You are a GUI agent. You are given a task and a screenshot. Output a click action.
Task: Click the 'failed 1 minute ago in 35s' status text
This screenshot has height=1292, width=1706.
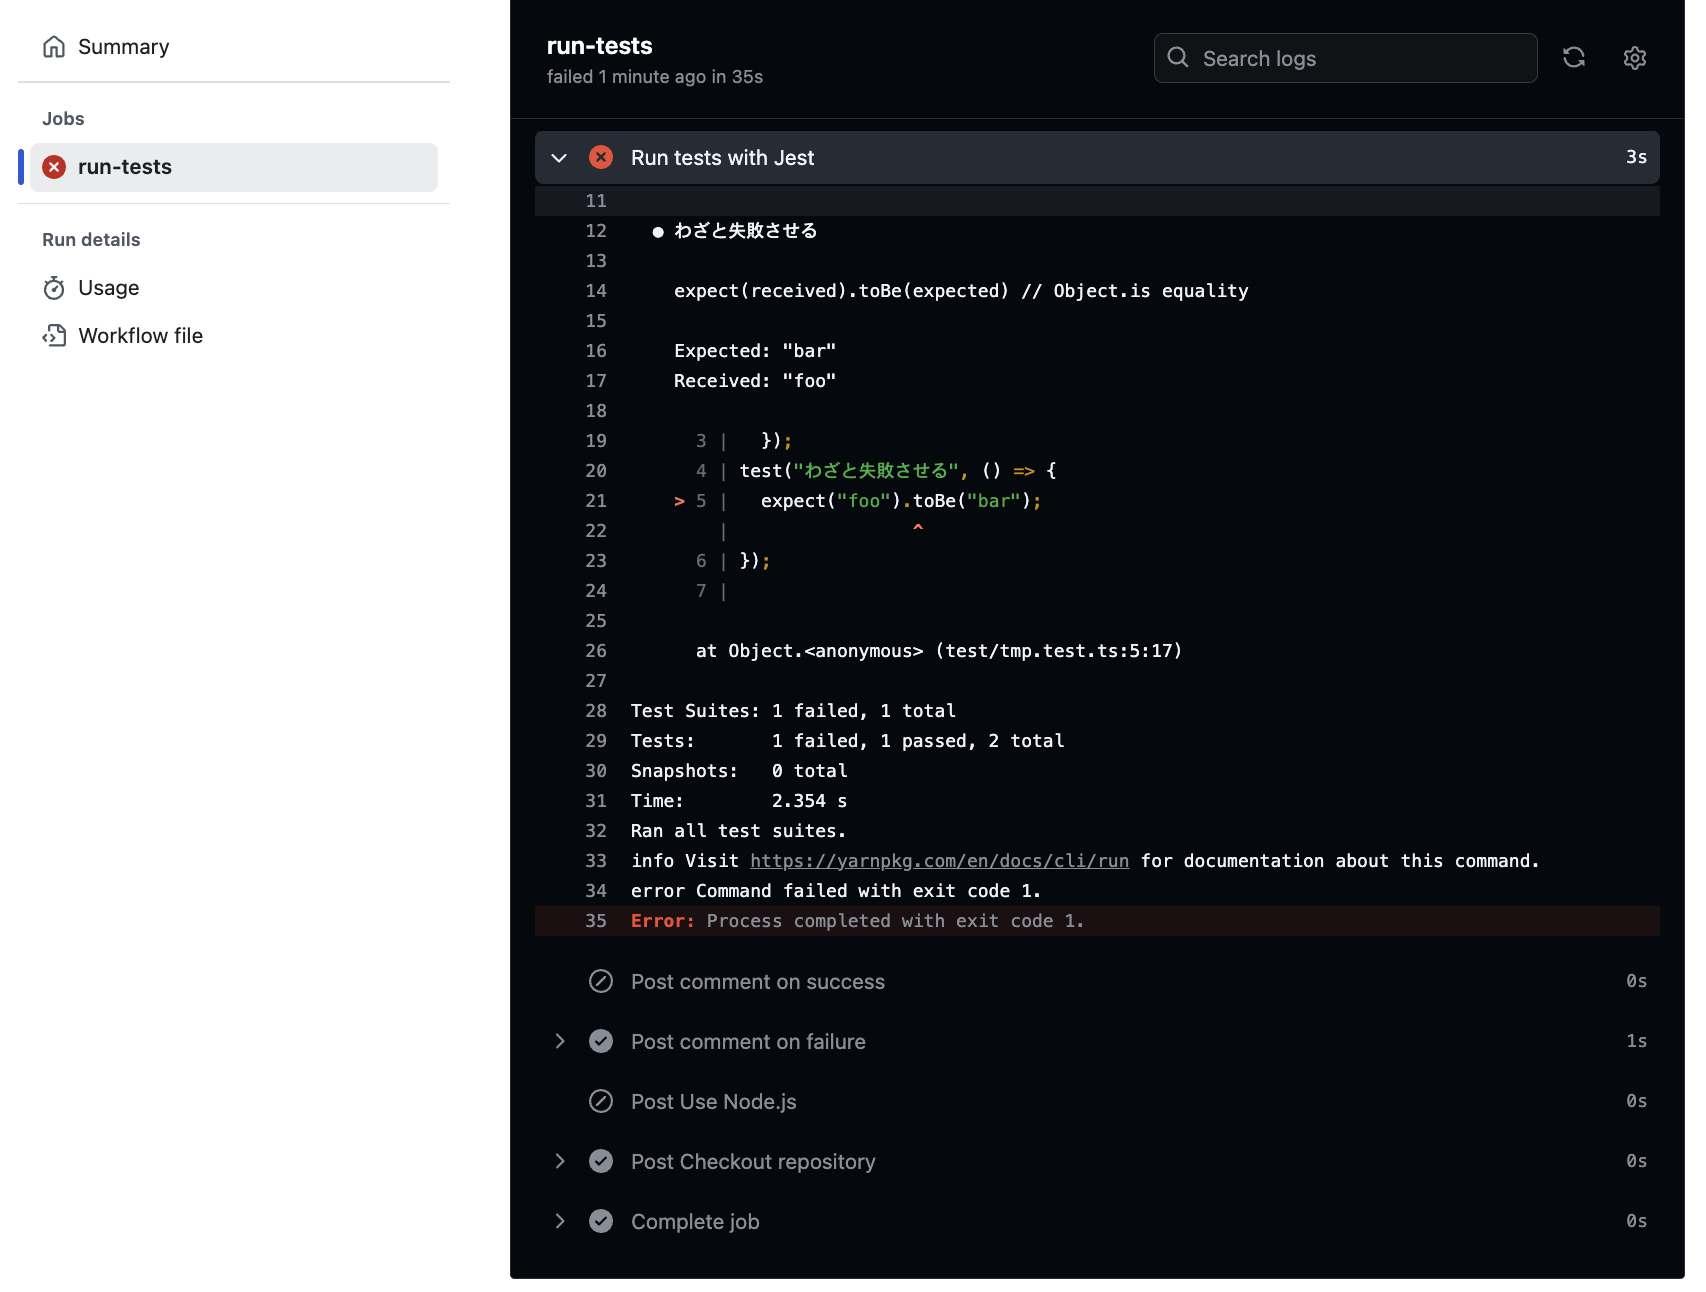(655, 77)
